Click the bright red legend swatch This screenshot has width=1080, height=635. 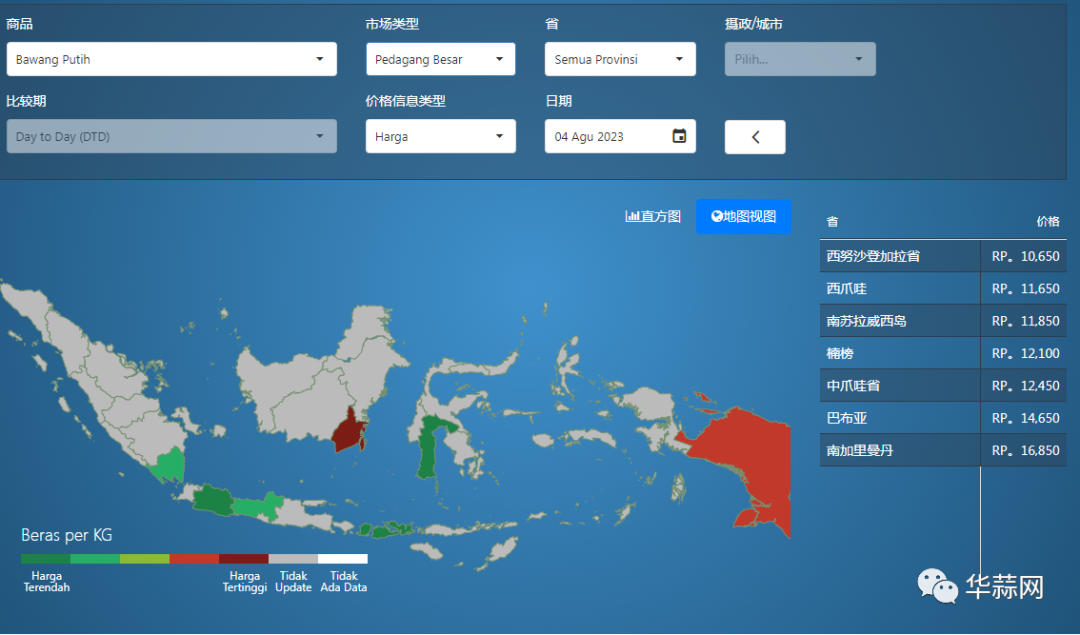pos(194,559)
